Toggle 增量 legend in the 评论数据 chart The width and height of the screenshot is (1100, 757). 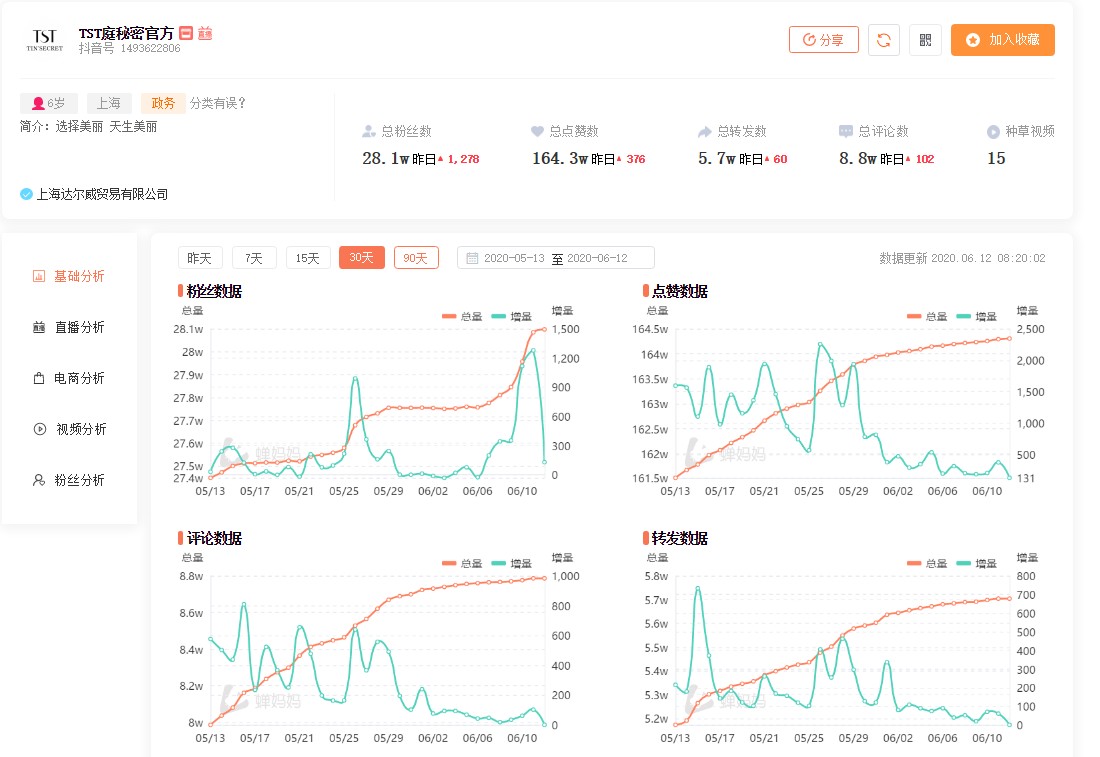[512, 563]
